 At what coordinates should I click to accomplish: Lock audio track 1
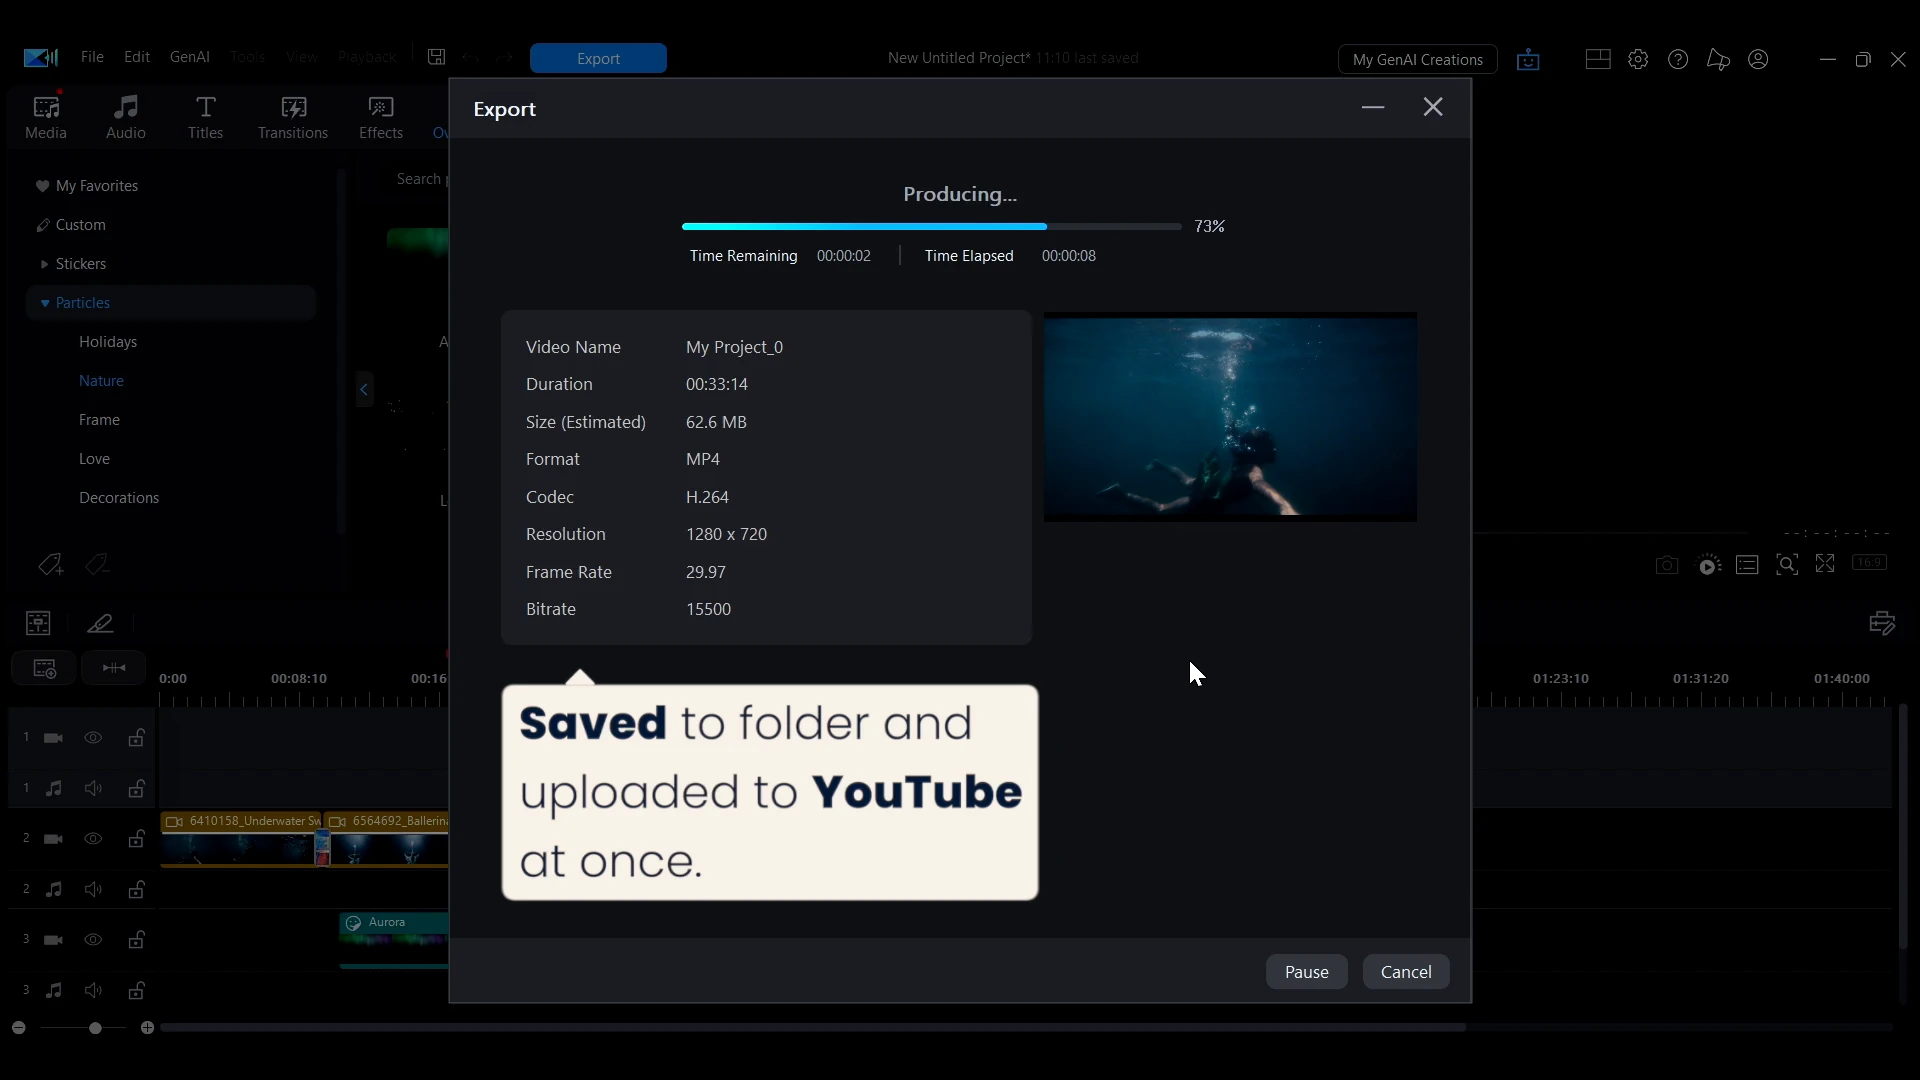(x=136, y=789)
